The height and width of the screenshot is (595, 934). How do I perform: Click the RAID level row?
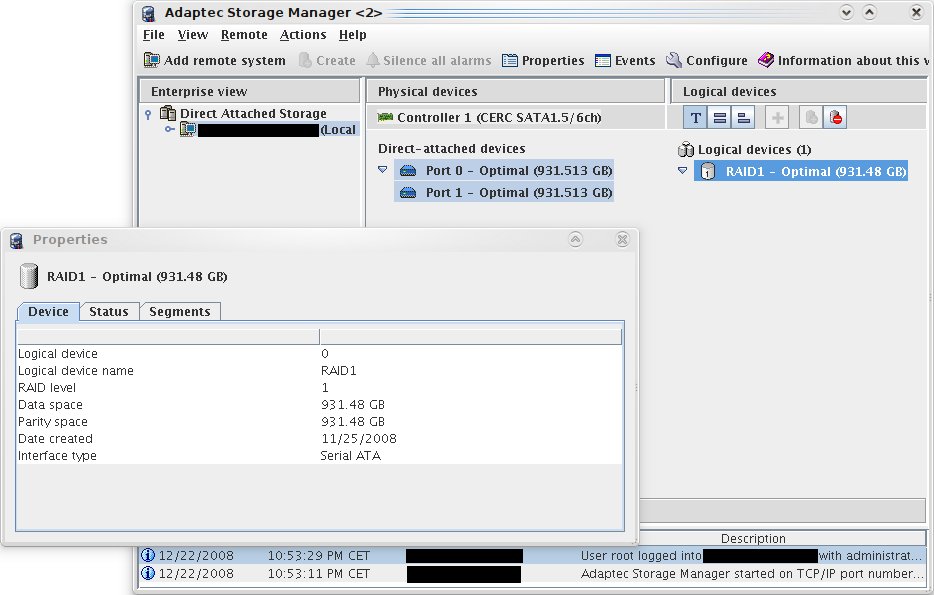[x=319, y=388]
